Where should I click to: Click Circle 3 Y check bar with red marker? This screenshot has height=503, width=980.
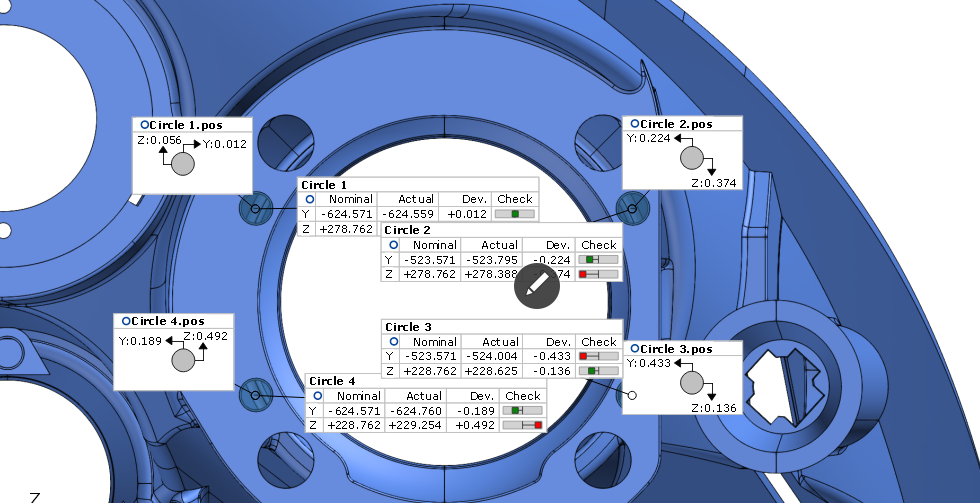point(598,356)
